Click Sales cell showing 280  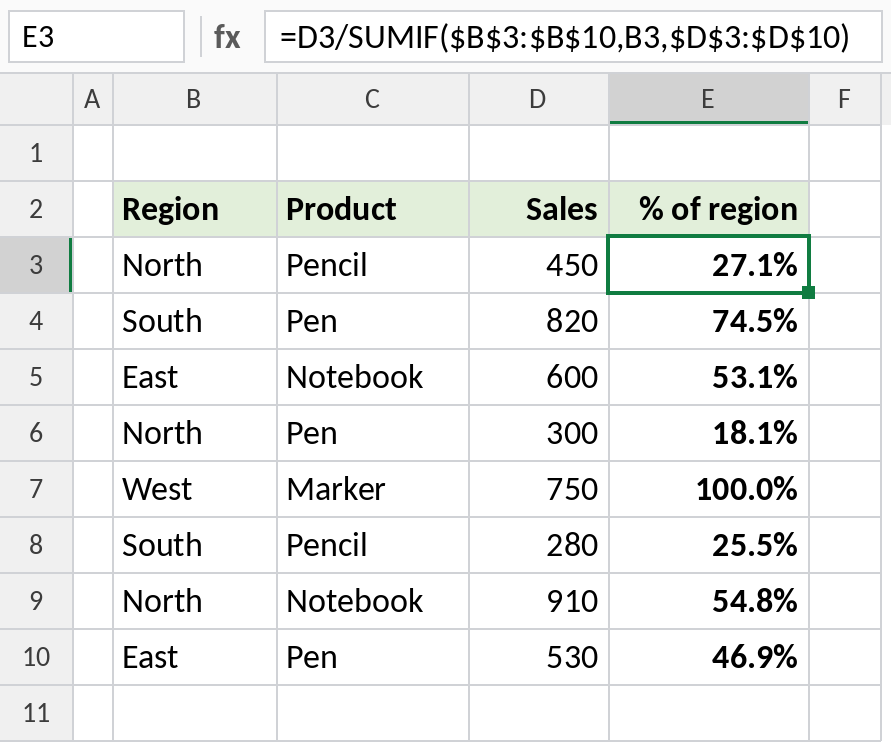(x=539, y=545)
